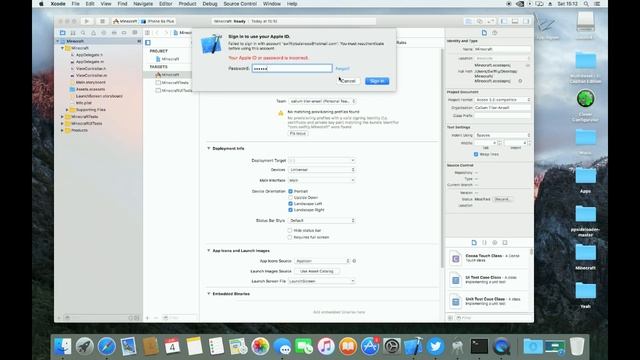Open the report navigator icon
640x360 pixels.
(x=134, y=33)
